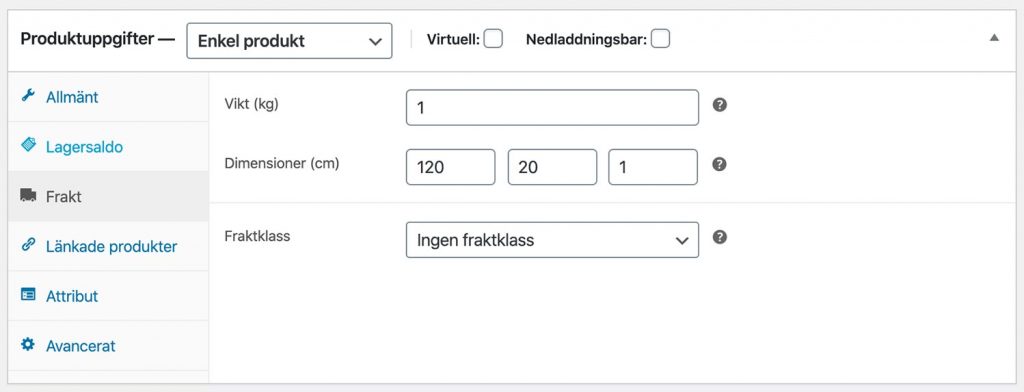Click help icon next to Vikt field

point(720,105)
